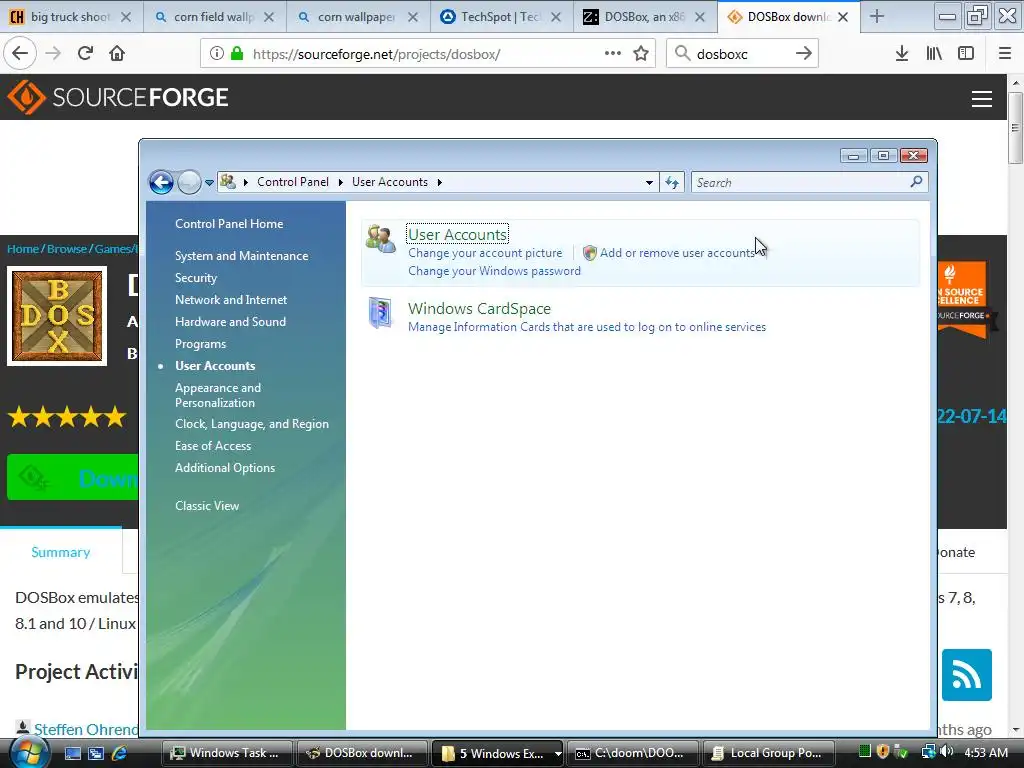The image size is (1024, 768).
Task: Toggle Firefox sidebar icon
Action: [x=966, y=53]
